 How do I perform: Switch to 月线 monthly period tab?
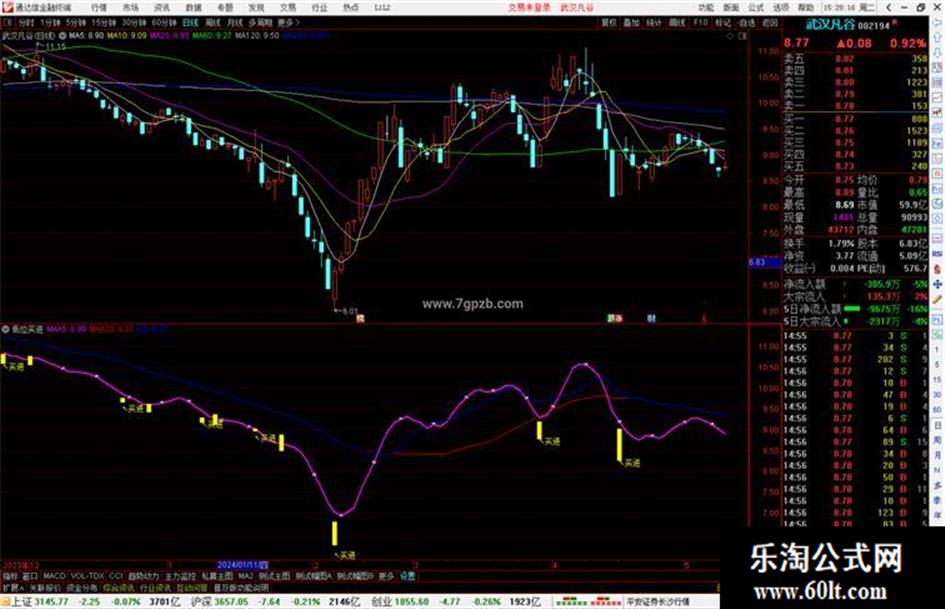[x=234, y=23]
